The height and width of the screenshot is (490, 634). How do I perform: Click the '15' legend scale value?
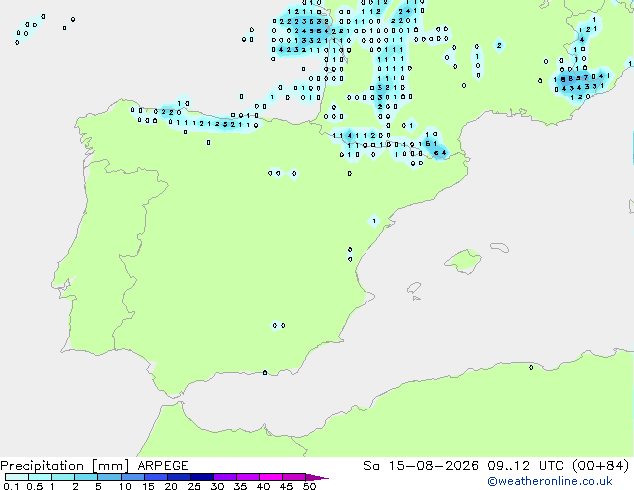[148, 486]
